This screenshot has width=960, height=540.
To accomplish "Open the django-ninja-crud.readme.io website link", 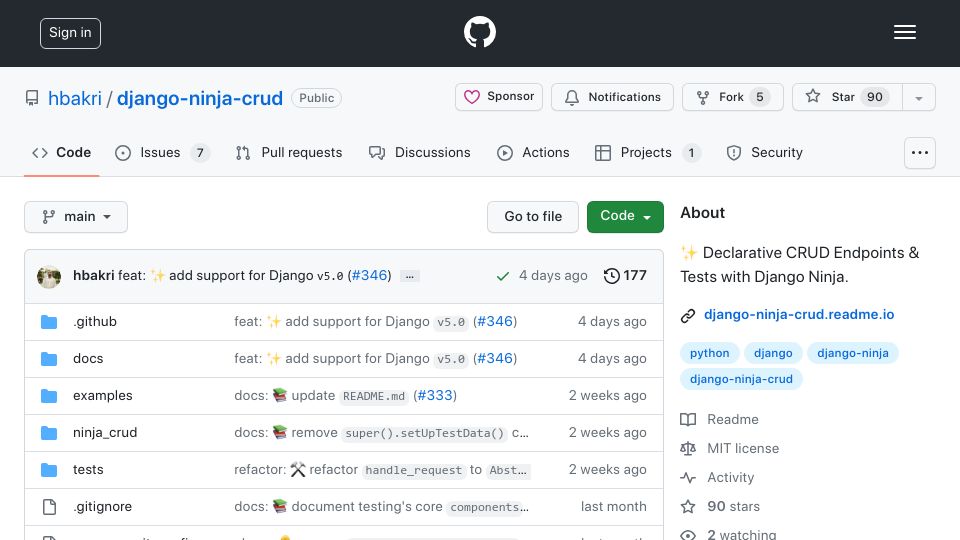I will (x=799, y=314).
